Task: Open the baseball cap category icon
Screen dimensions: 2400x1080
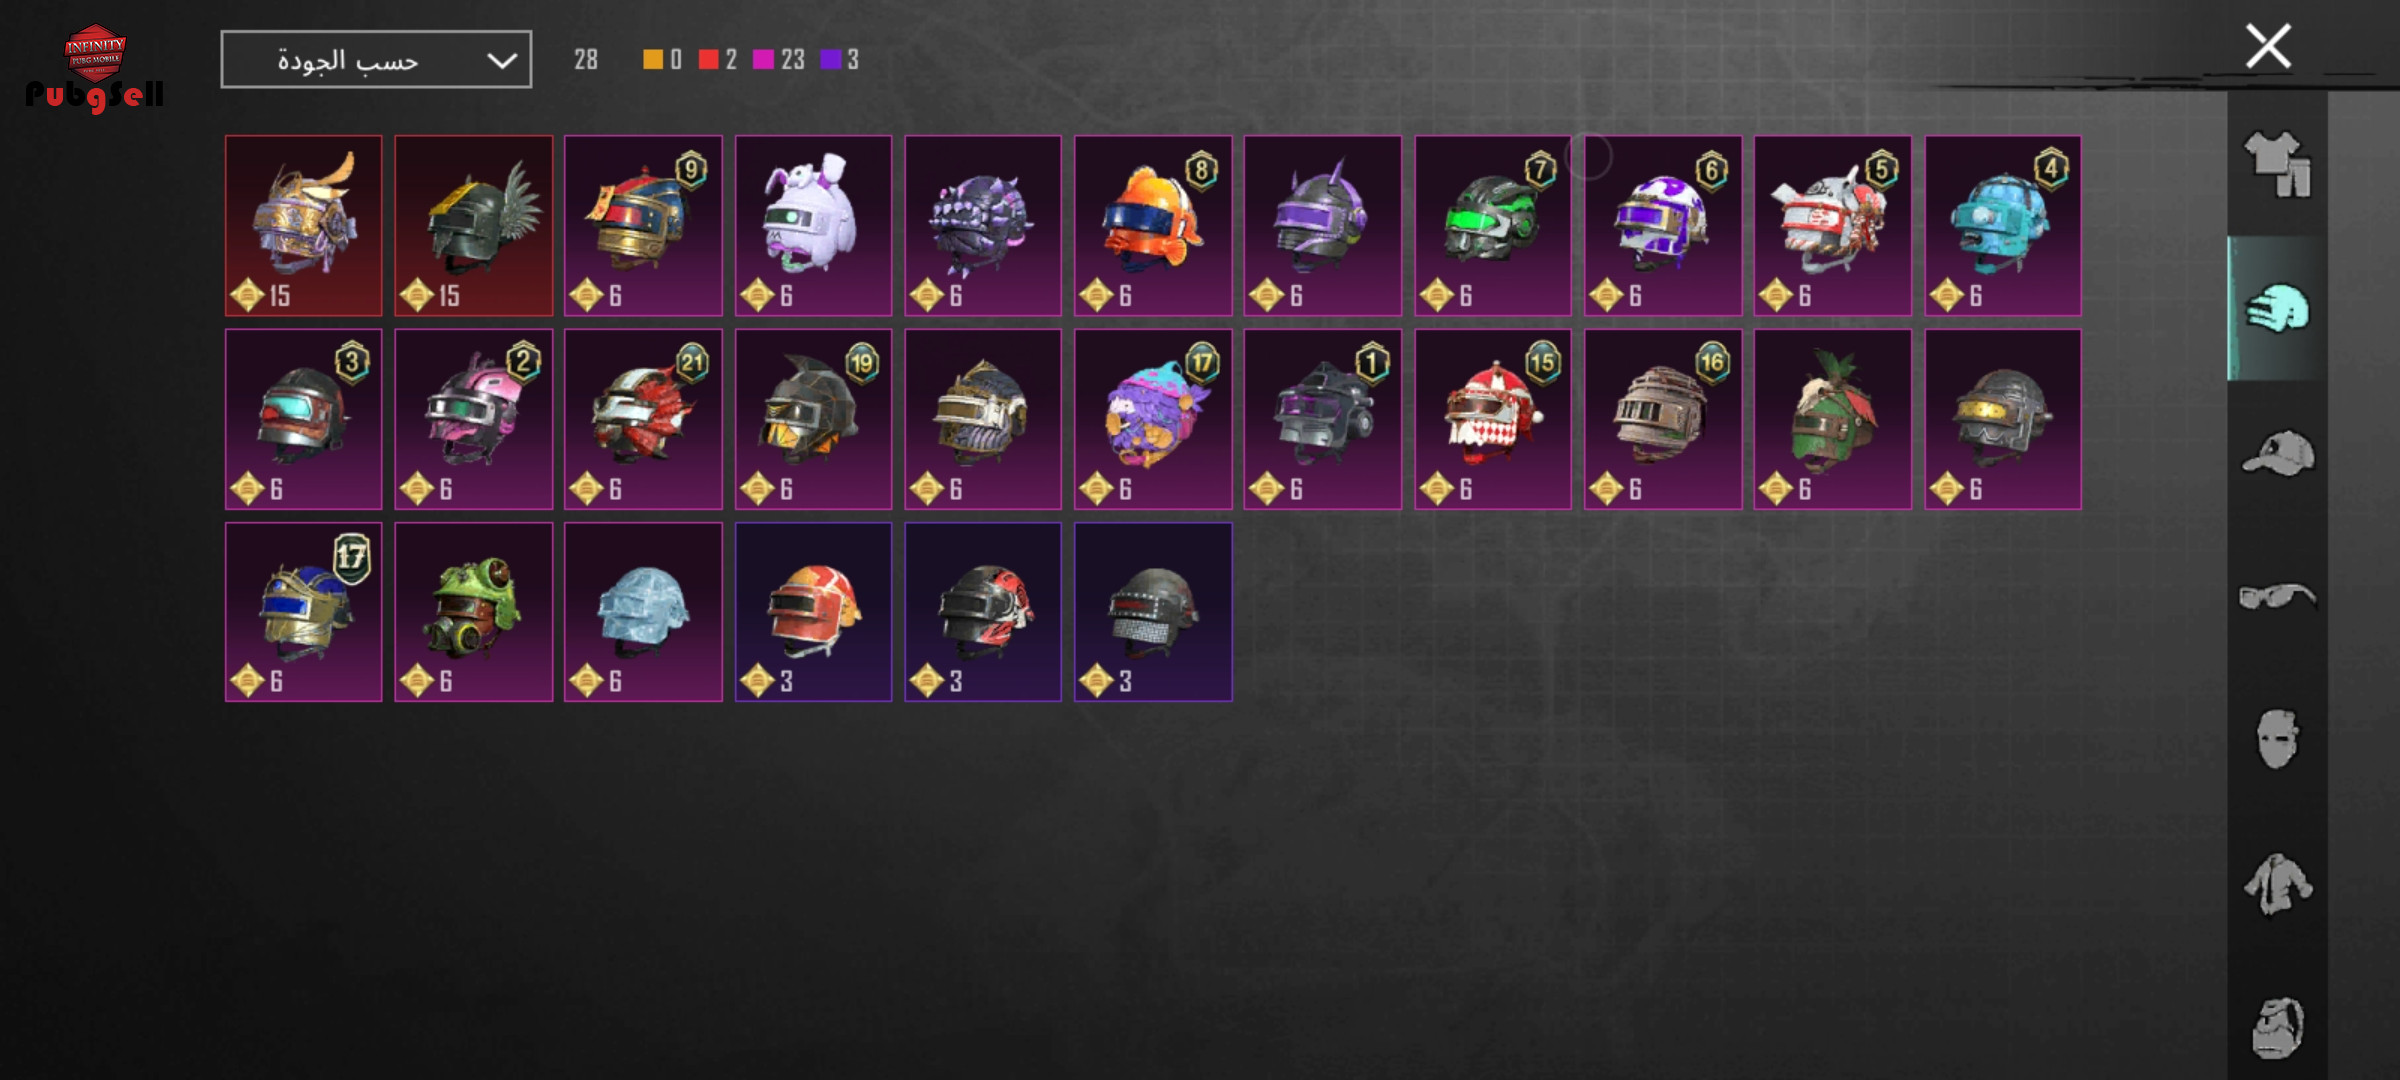Action: (2278, 453)
